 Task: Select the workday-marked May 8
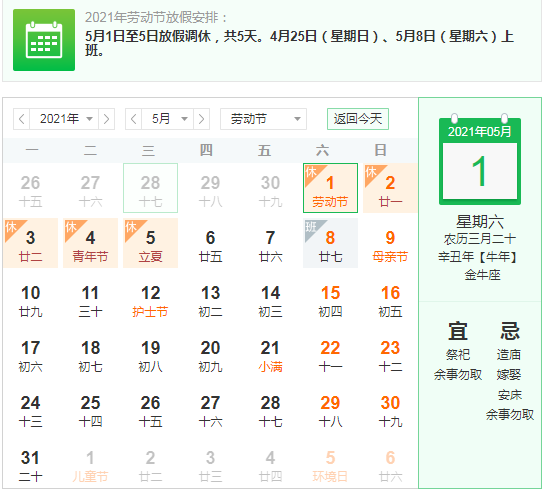330,243
